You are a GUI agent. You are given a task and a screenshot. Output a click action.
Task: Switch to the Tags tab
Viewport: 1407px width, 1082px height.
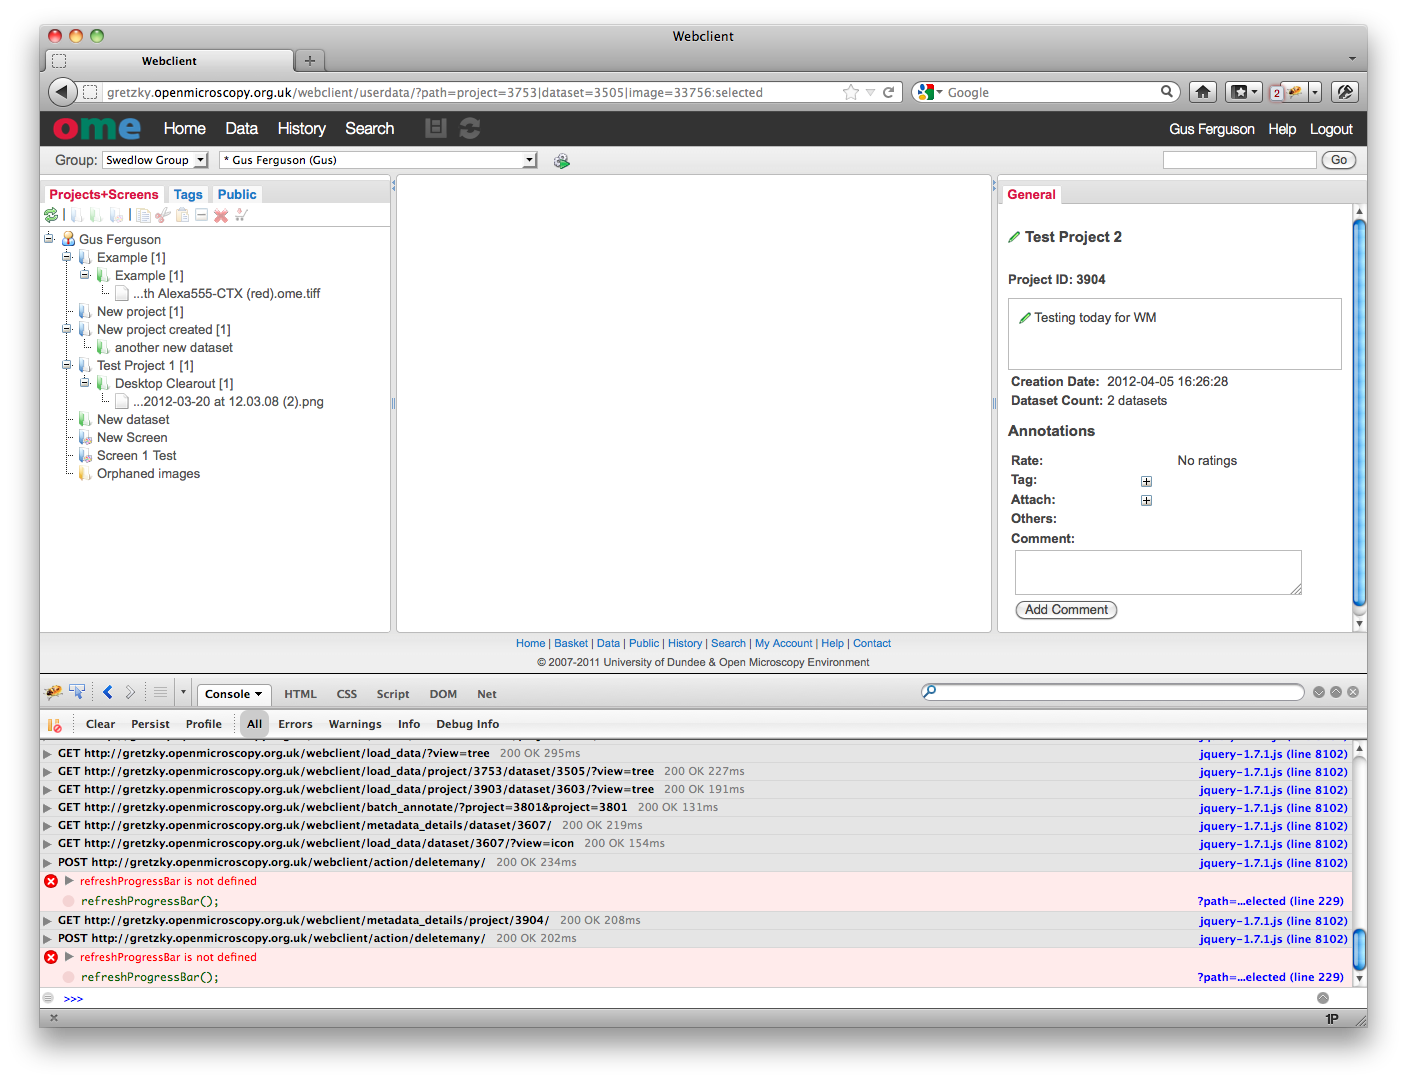coord(188,195)
